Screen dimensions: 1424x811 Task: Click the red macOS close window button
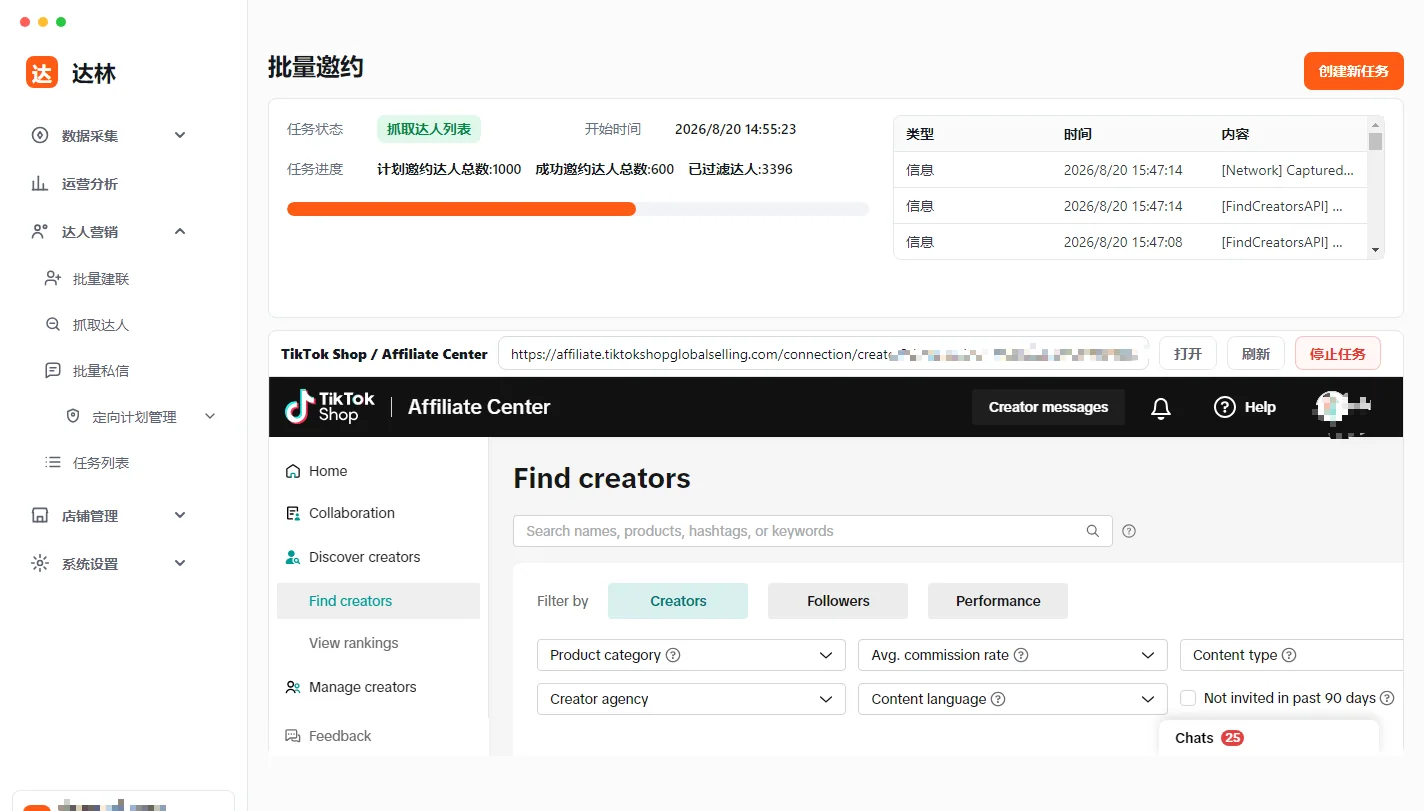[x=25, y=22]
